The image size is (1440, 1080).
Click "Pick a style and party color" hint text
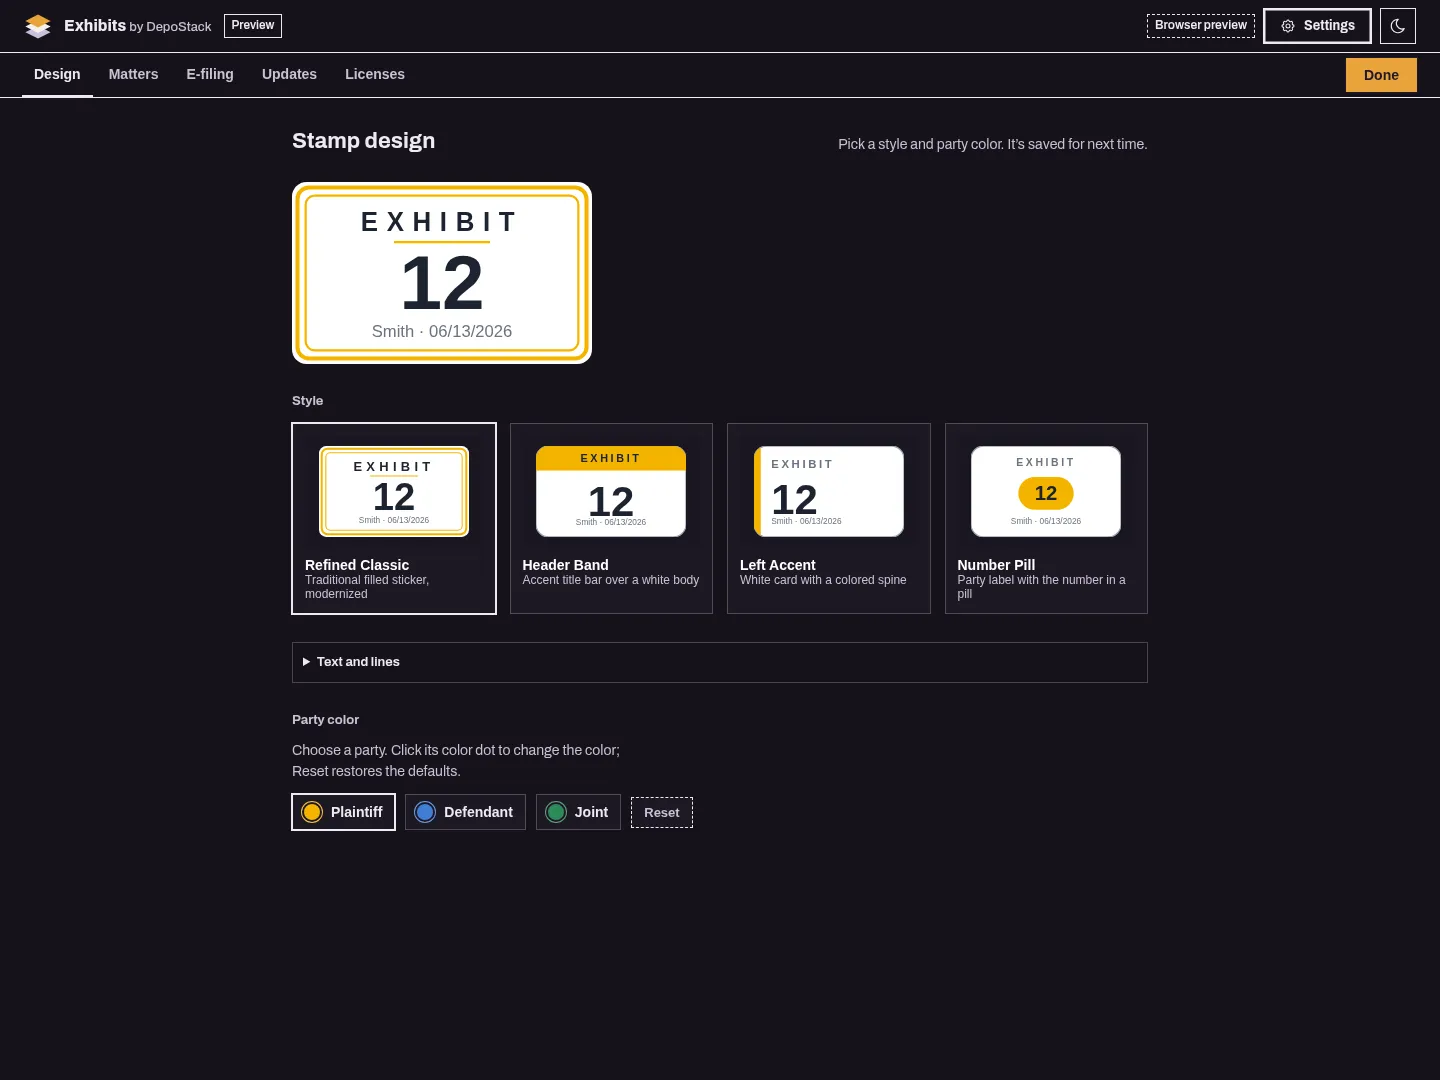(993, 144)
